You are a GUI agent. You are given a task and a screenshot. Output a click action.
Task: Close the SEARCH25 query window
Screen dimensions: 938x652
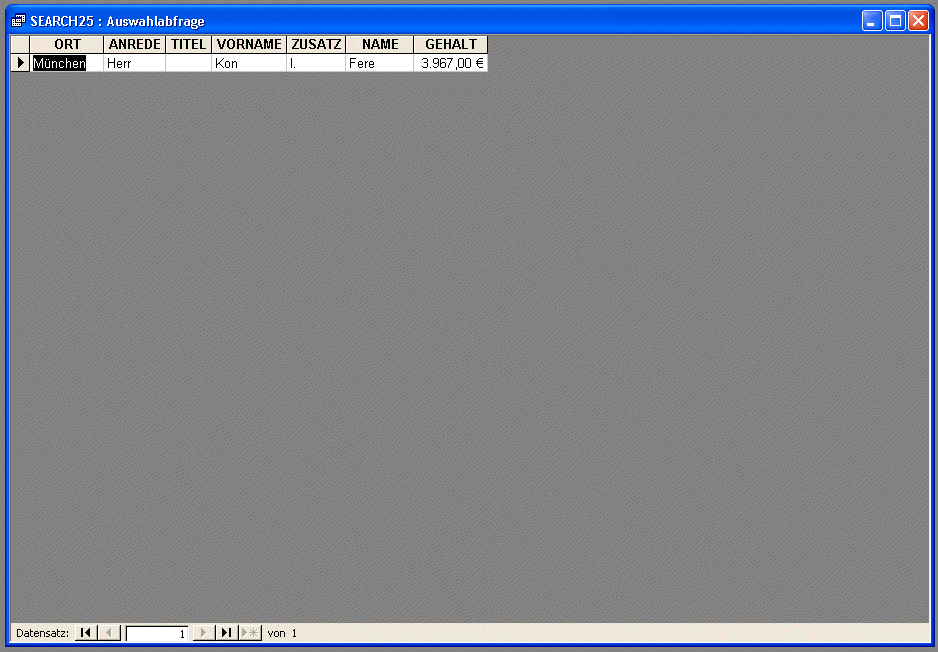click(x=918, y=21)
